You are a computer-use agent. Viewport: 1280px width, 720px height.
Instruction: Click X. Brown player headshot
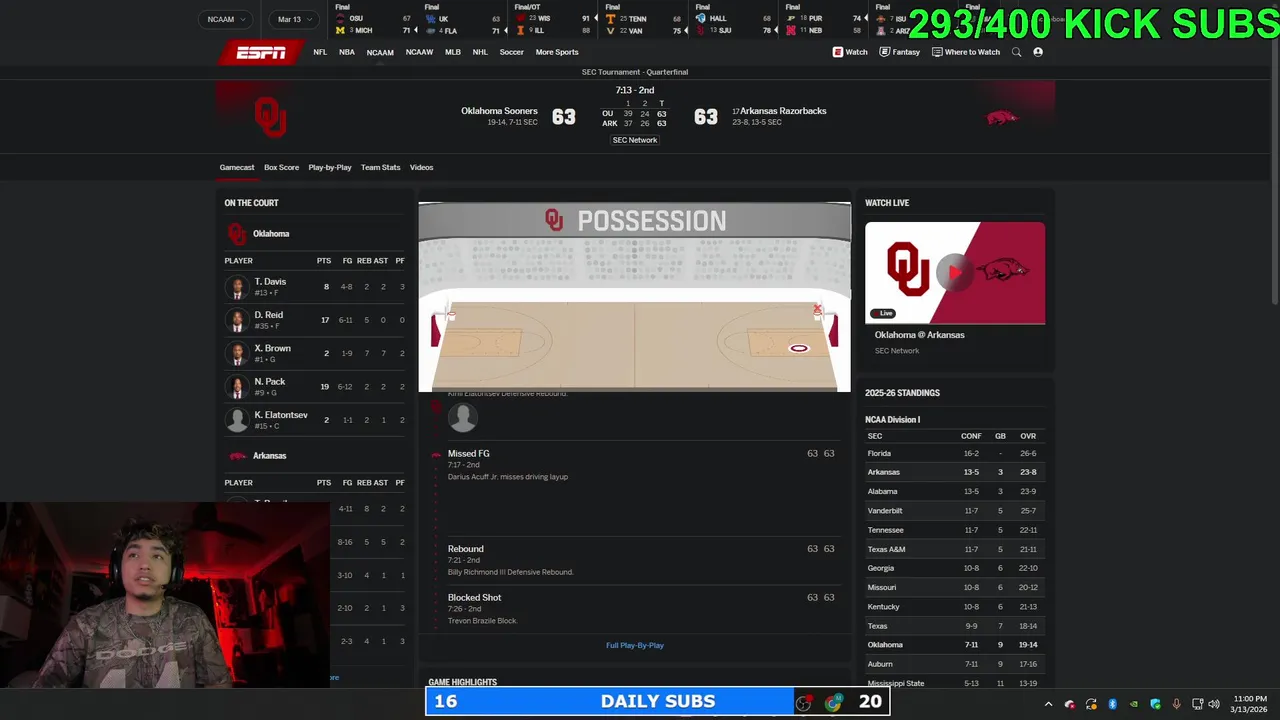coord(237,353)
